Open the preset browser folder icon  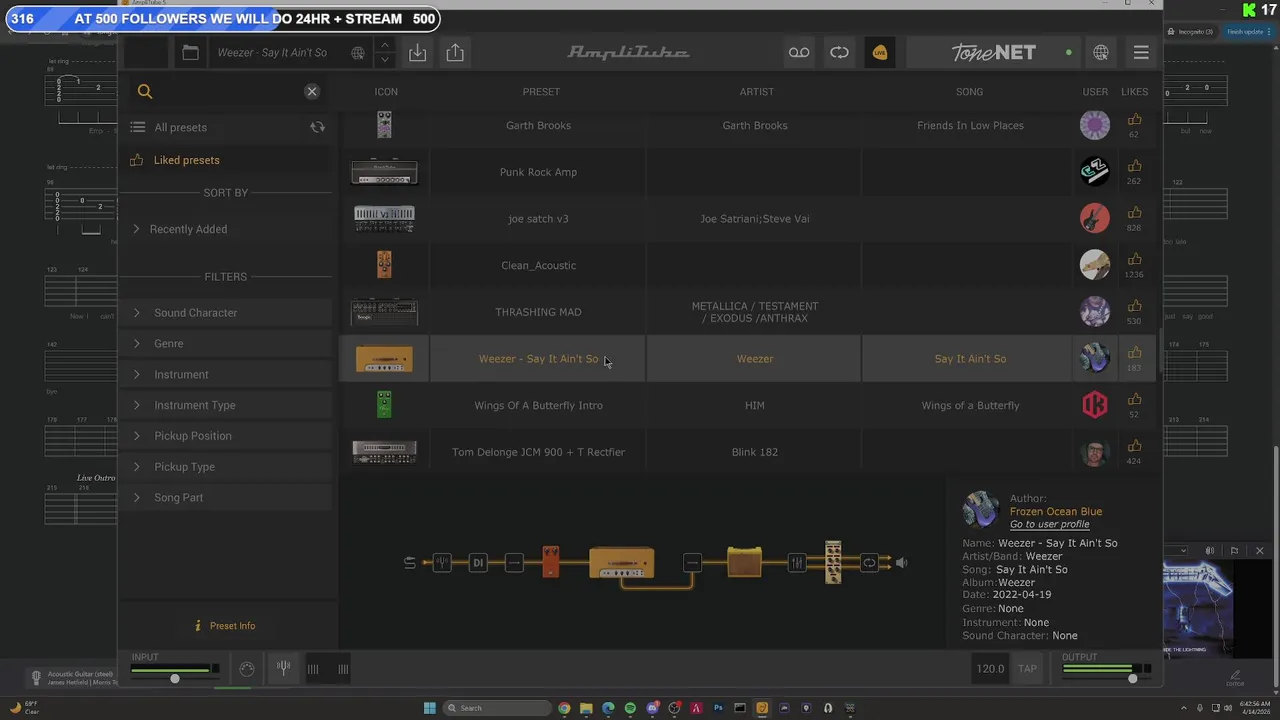190,53
